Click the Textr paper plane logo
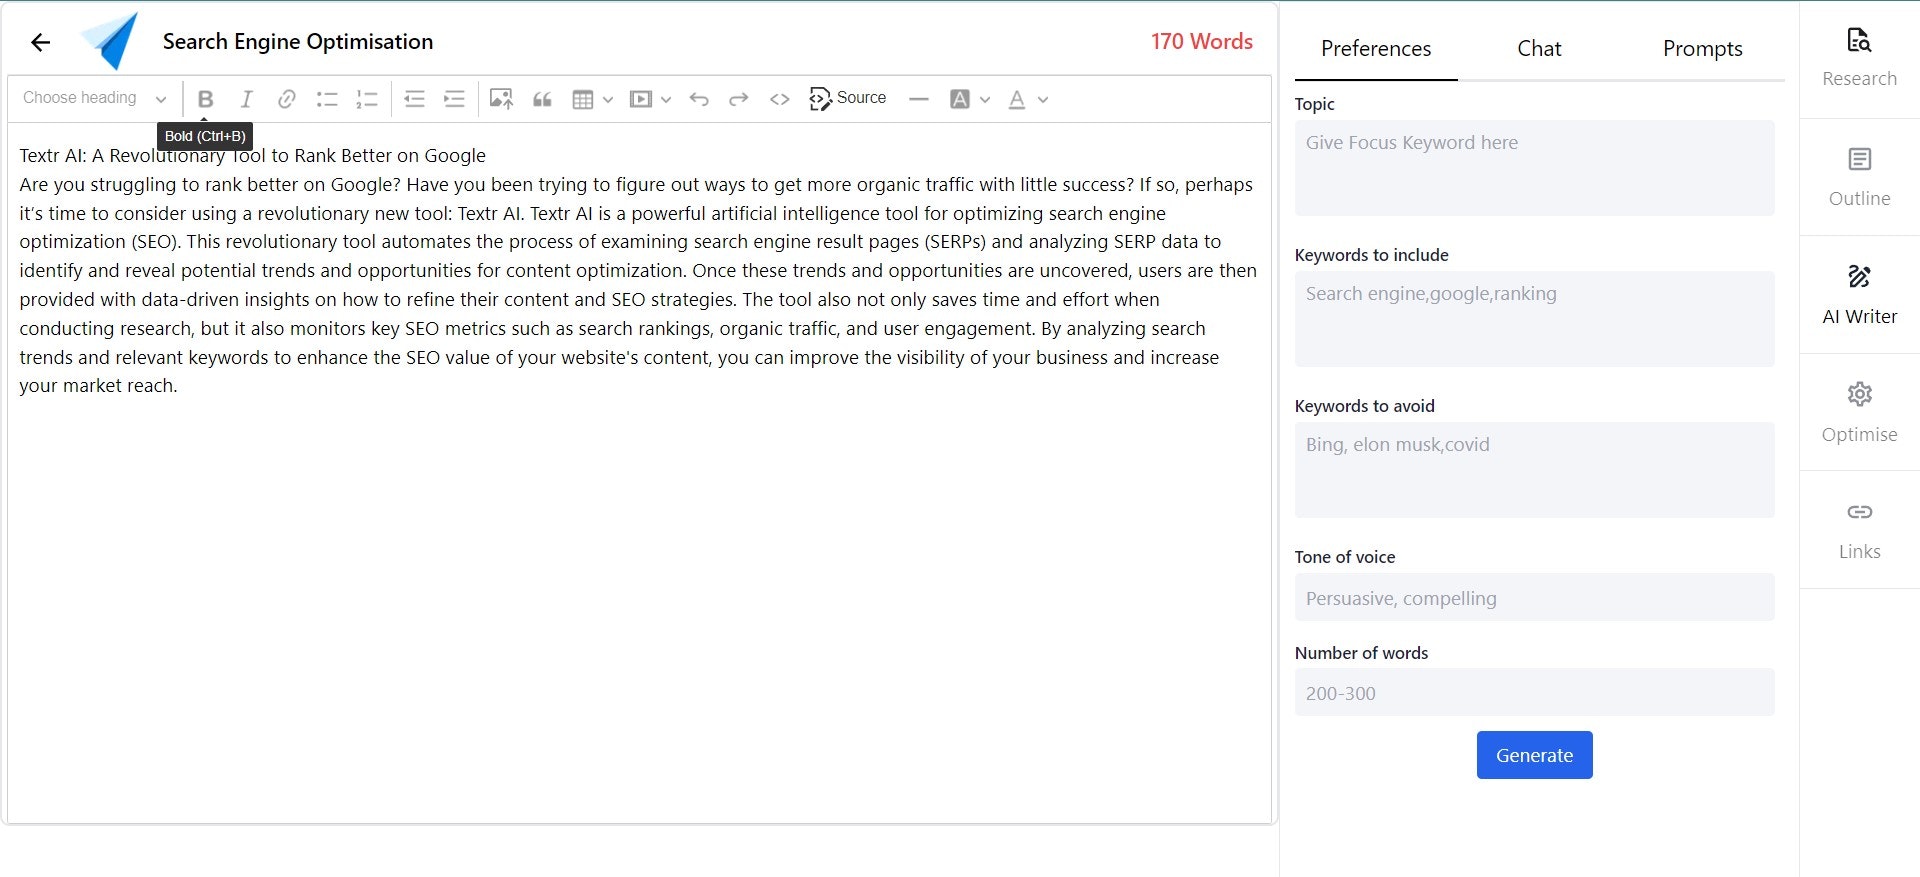Screen dimensions: 1920x877 (110, 41)
